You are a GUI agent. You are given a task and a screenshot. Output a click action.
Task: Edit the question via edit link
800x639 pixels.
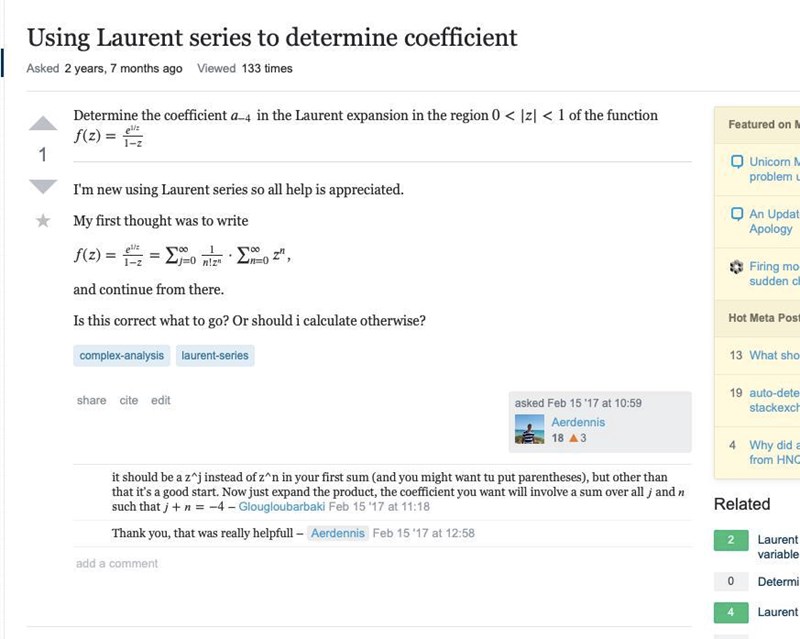click(161, 400)
